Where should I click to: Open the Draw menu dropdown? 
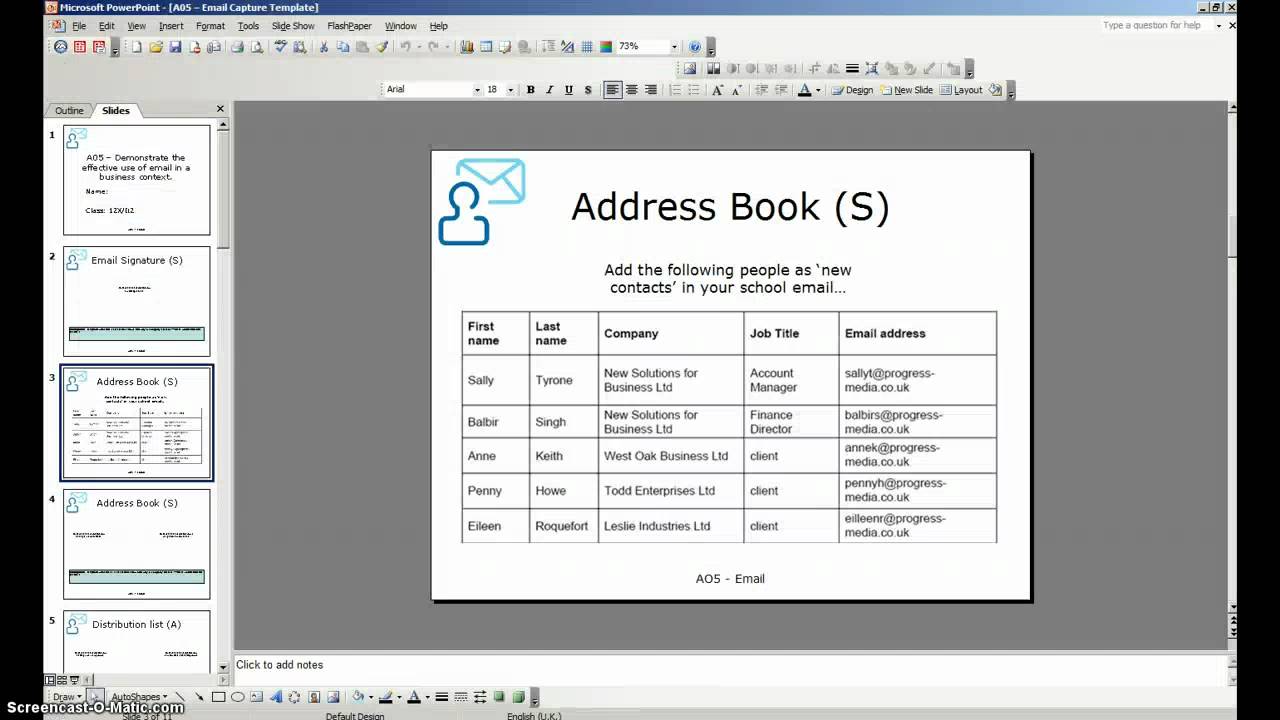coord(68,697)
